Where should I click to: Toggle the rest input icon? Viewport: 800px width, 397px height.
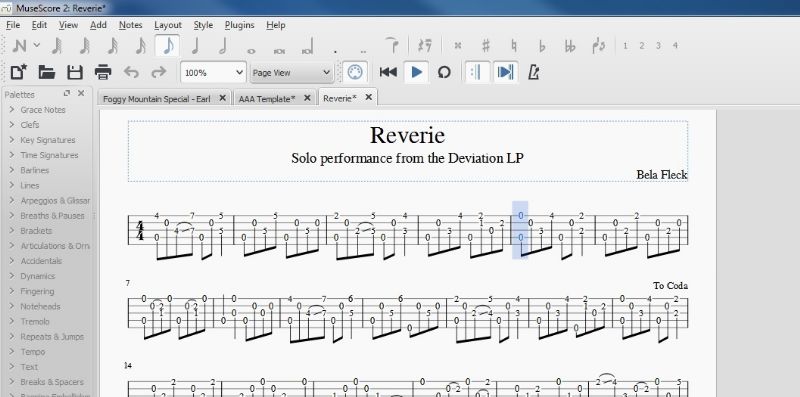(x=424, y=45)
